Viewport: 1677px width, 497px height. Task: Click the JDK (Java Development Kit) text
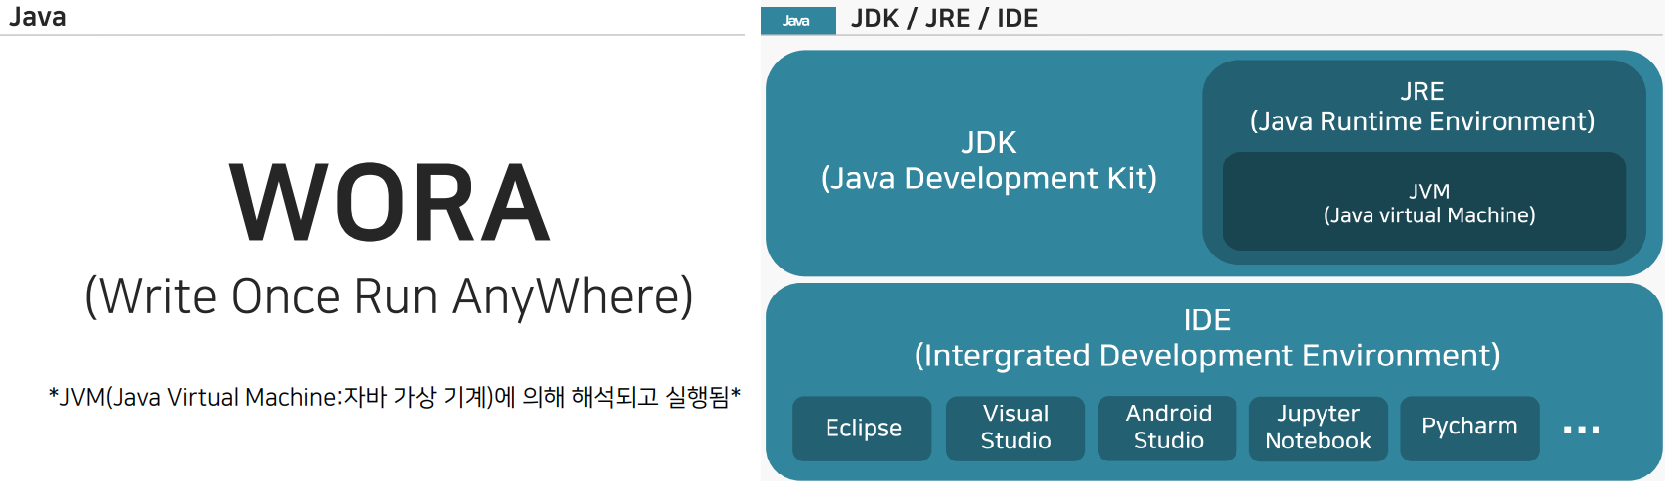[988, 160]
